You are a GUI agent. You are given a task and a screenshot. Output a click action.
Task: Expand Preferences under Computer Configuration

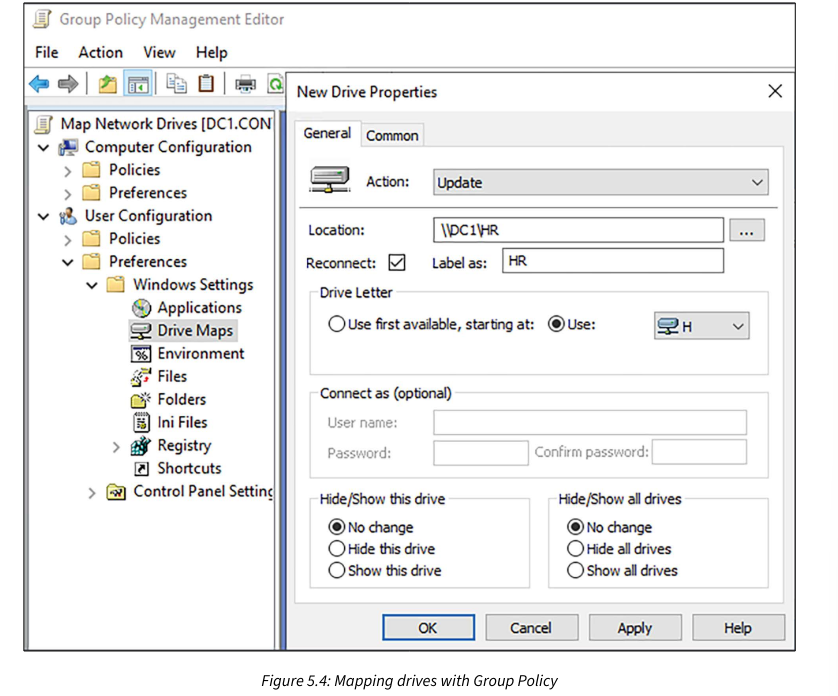67,194
